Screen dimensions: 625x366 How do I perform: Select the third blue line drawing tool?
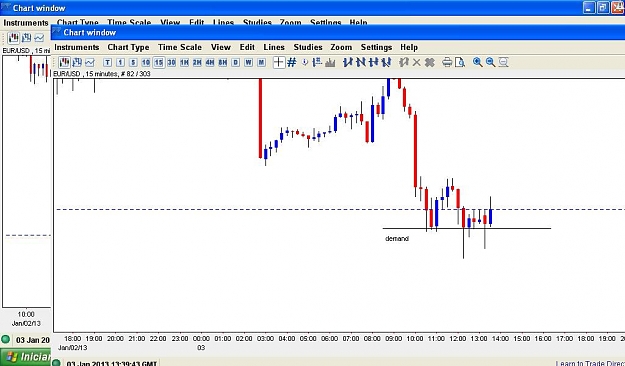tap(373, 62)
